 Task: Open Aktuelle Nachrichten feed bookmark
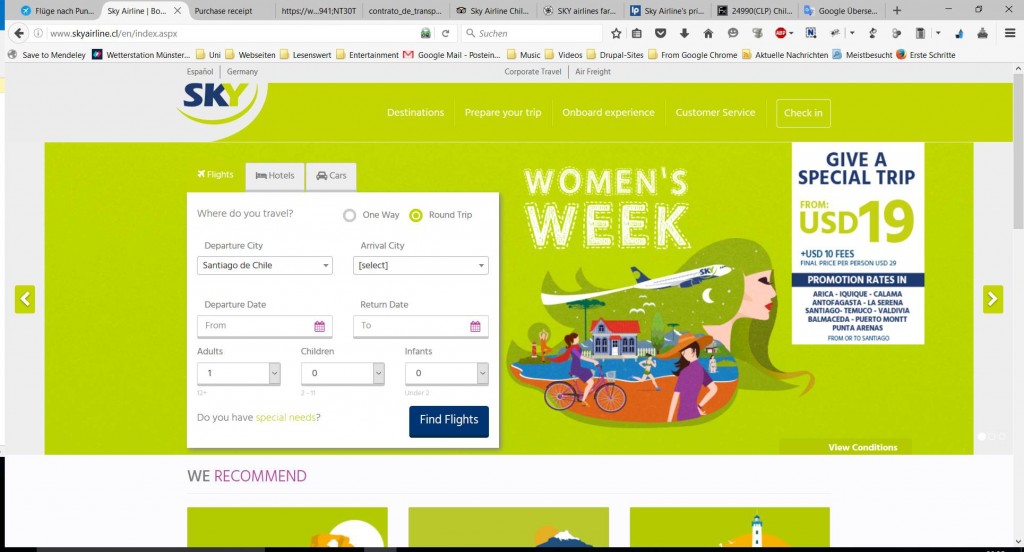click(786, 55)
